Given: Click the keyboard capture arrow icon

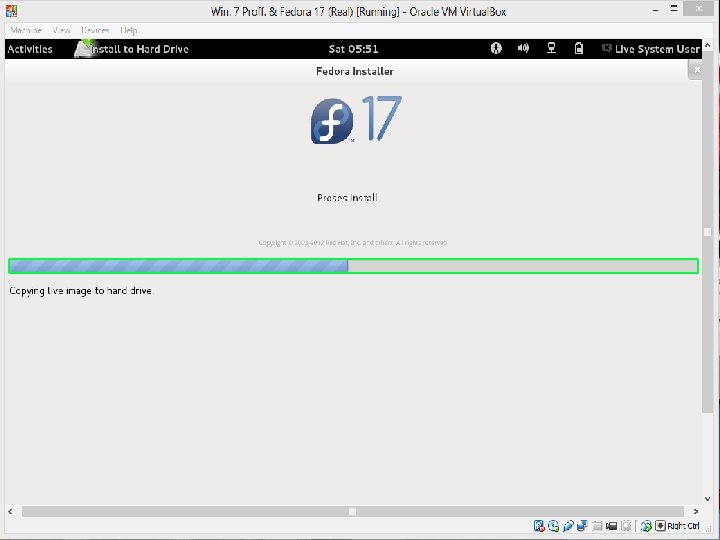Looking at the screenshot, I should click(660, 526).
